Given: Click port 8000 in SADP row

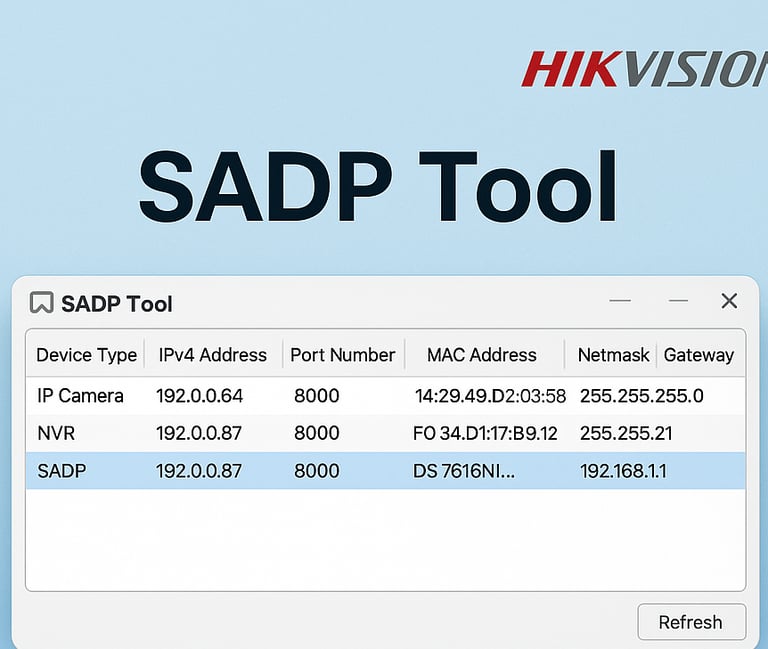Looking at the screenshot, I should pos(316,471).
